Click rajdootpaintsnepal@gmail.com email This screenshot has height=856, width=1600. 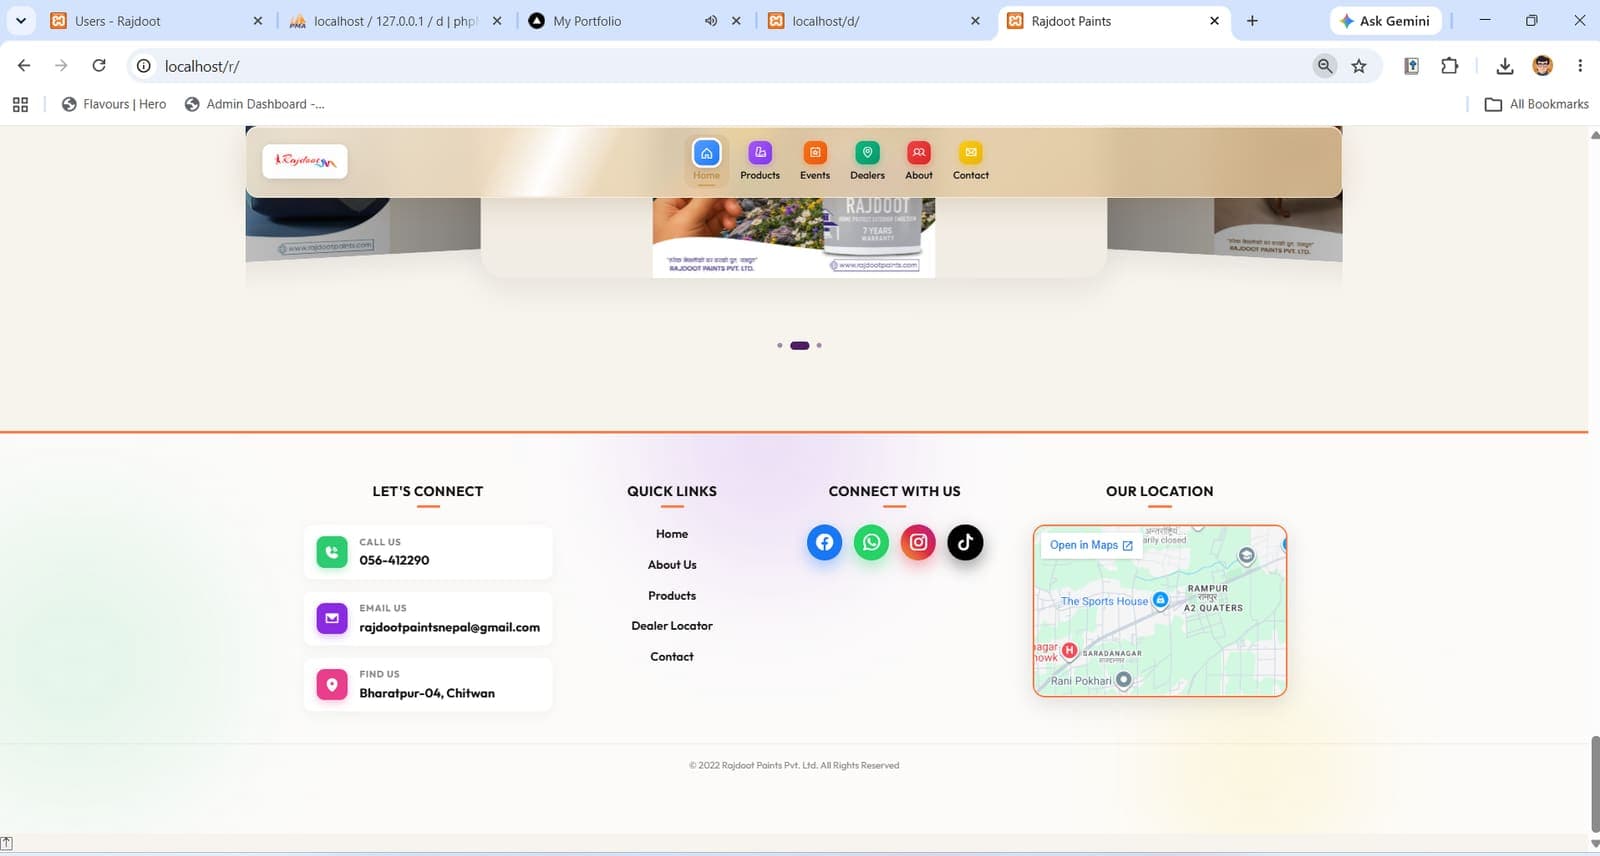click(449, 627)
